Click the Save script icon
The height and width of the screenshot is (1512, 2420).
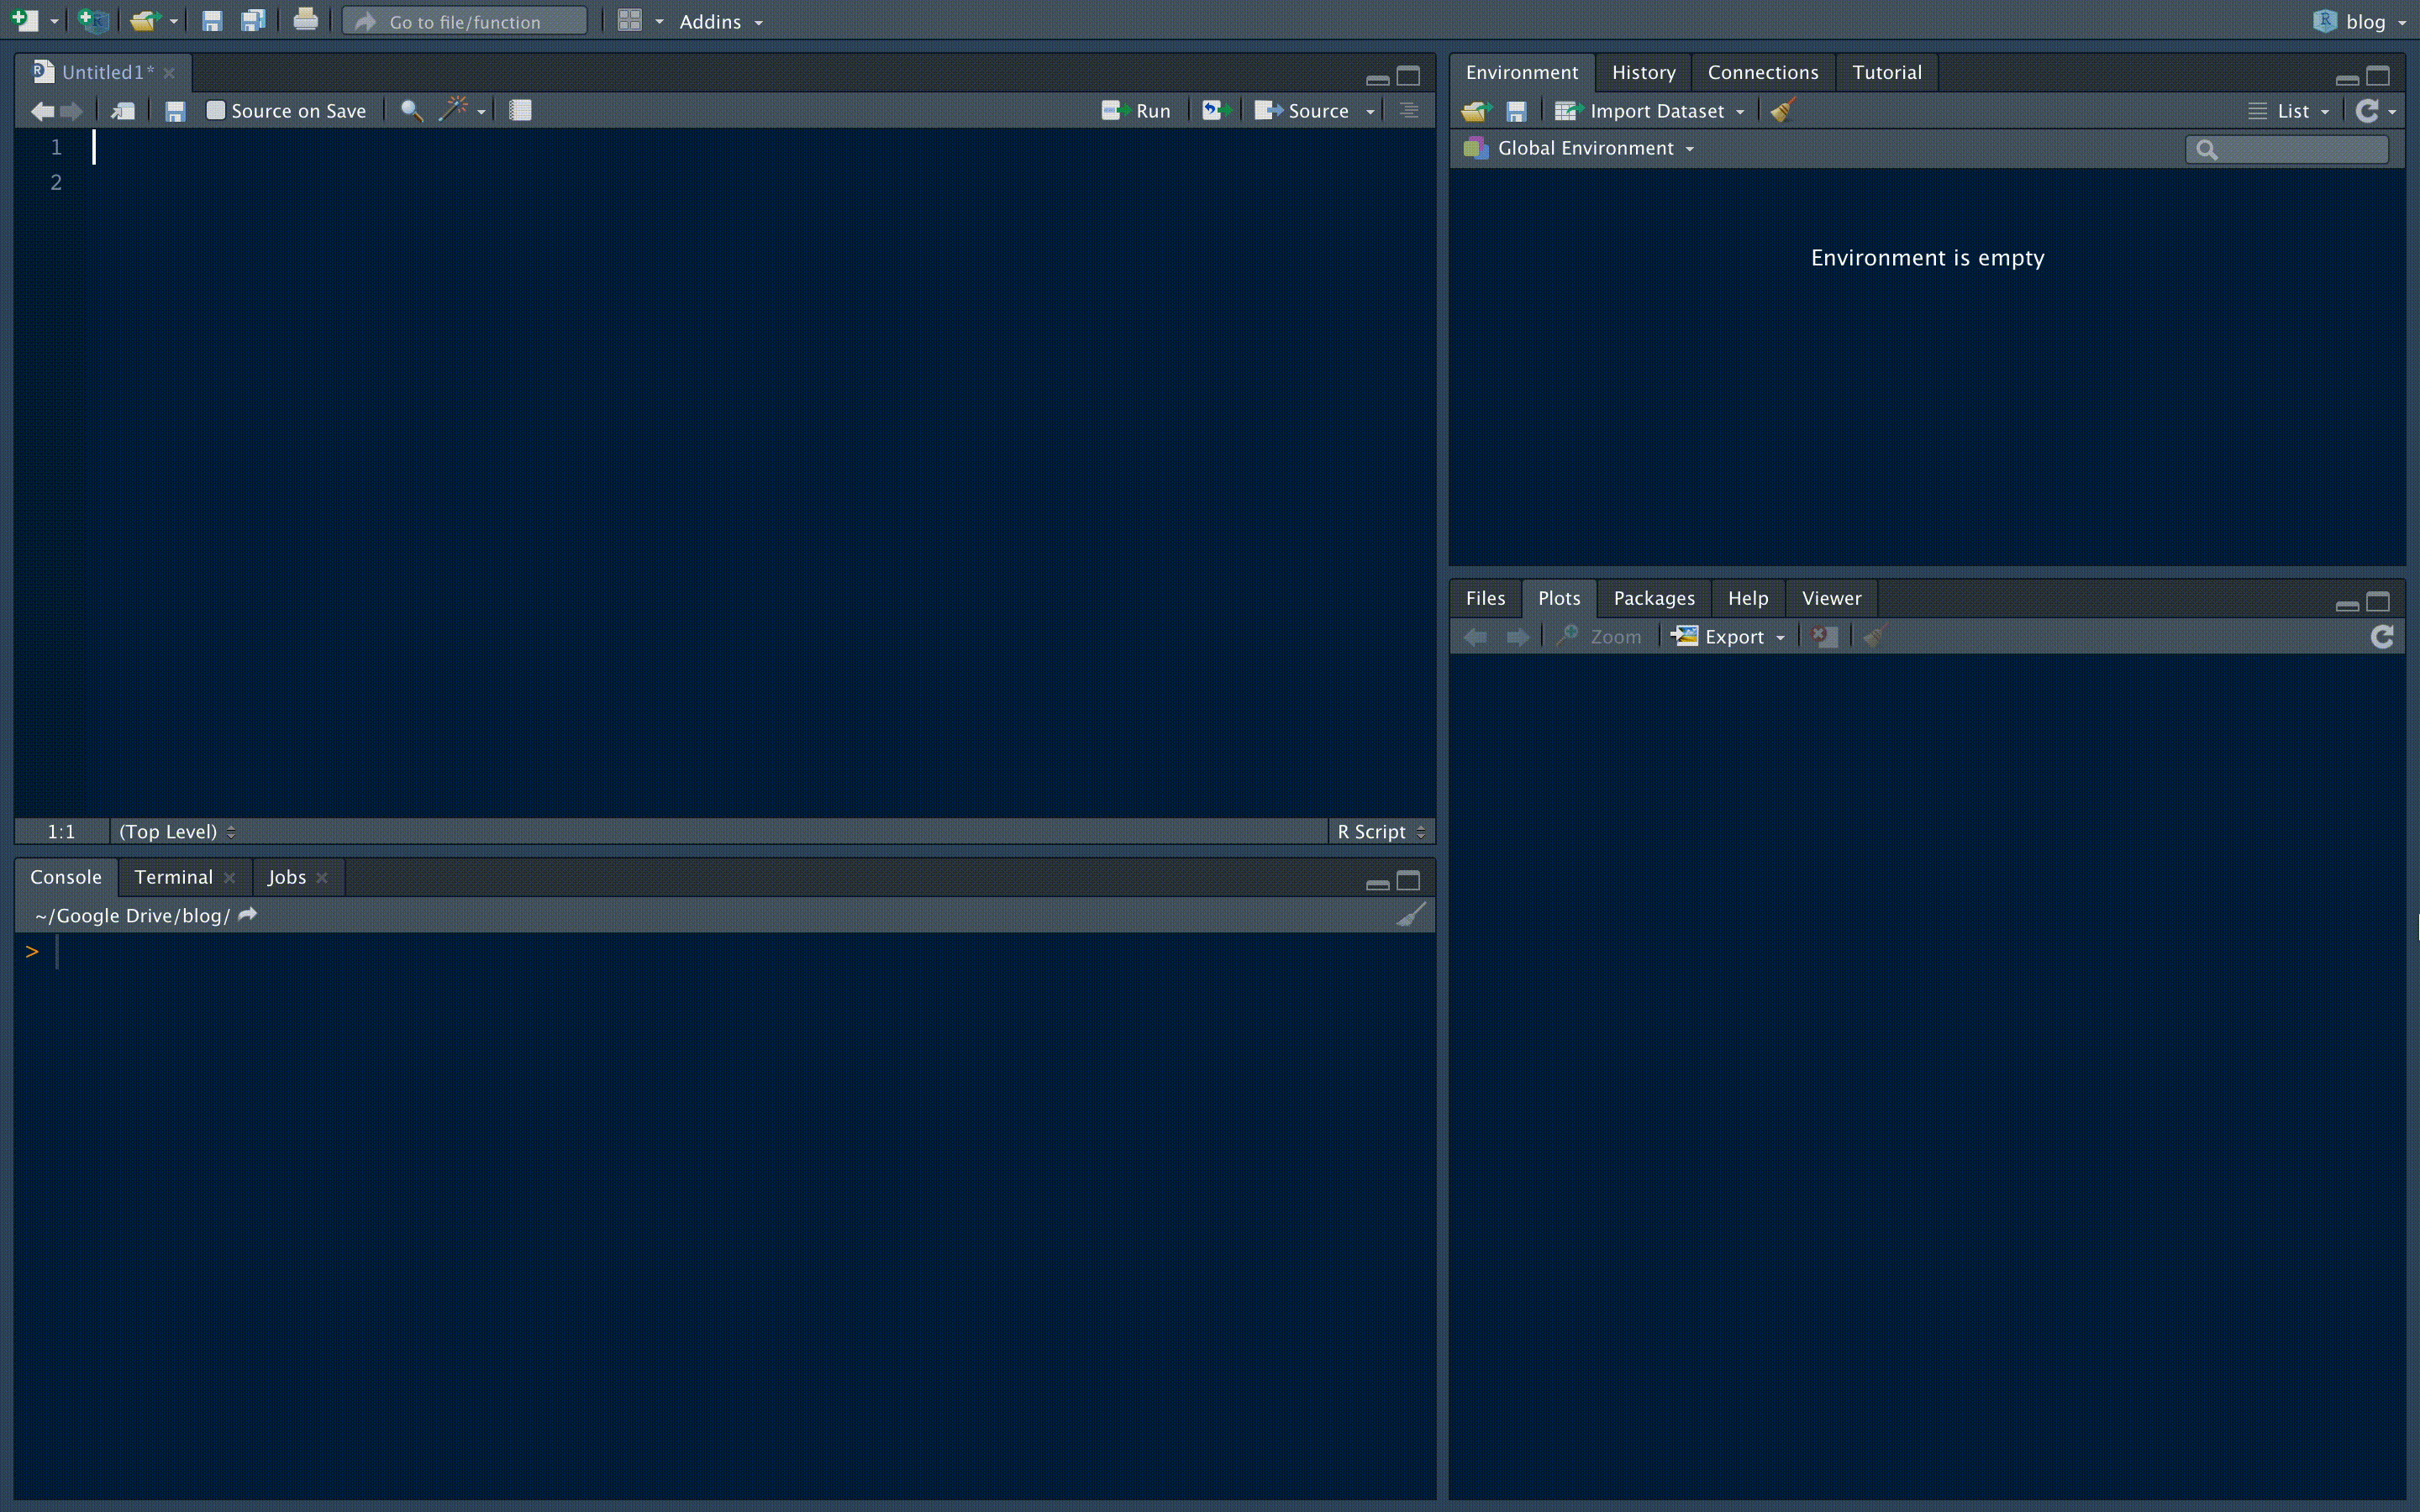(x=174, y=110)
